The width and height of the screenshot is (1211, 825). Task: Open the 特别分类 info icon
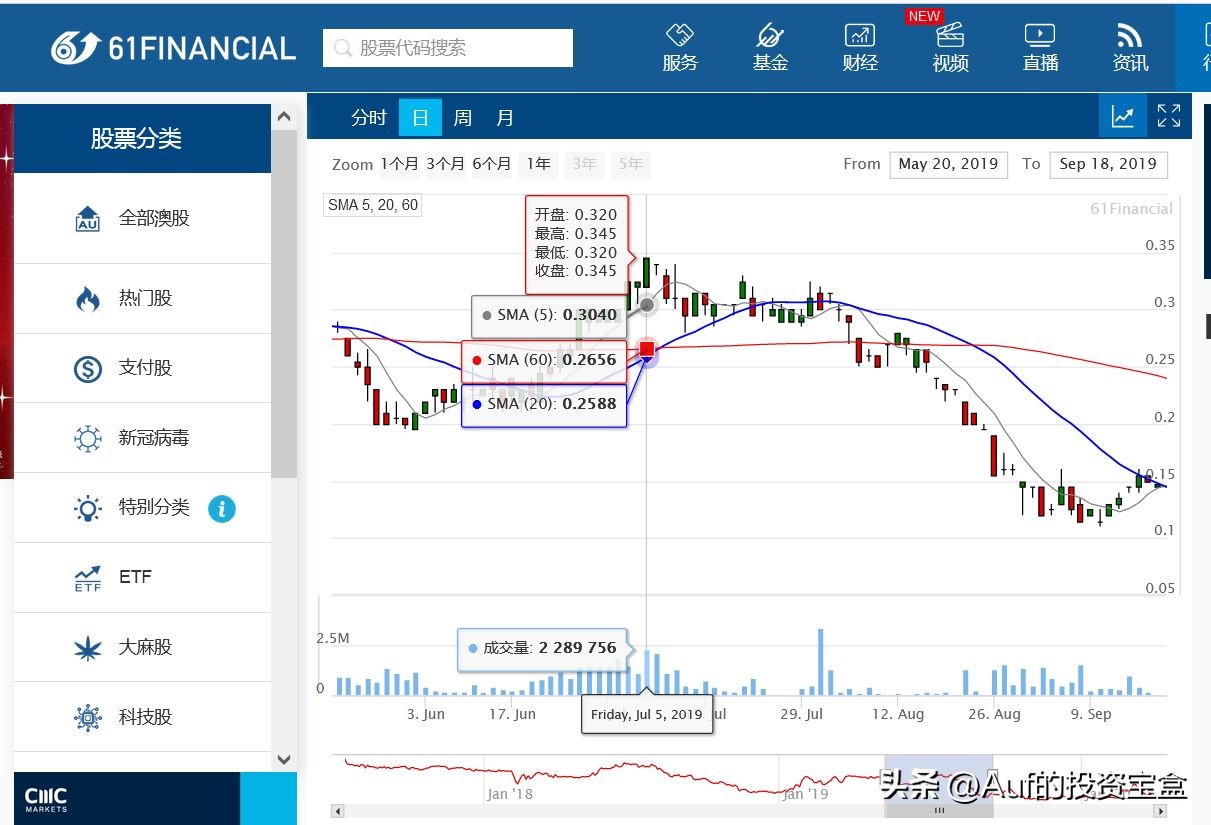pyautogui.click(x=222, y=508)
